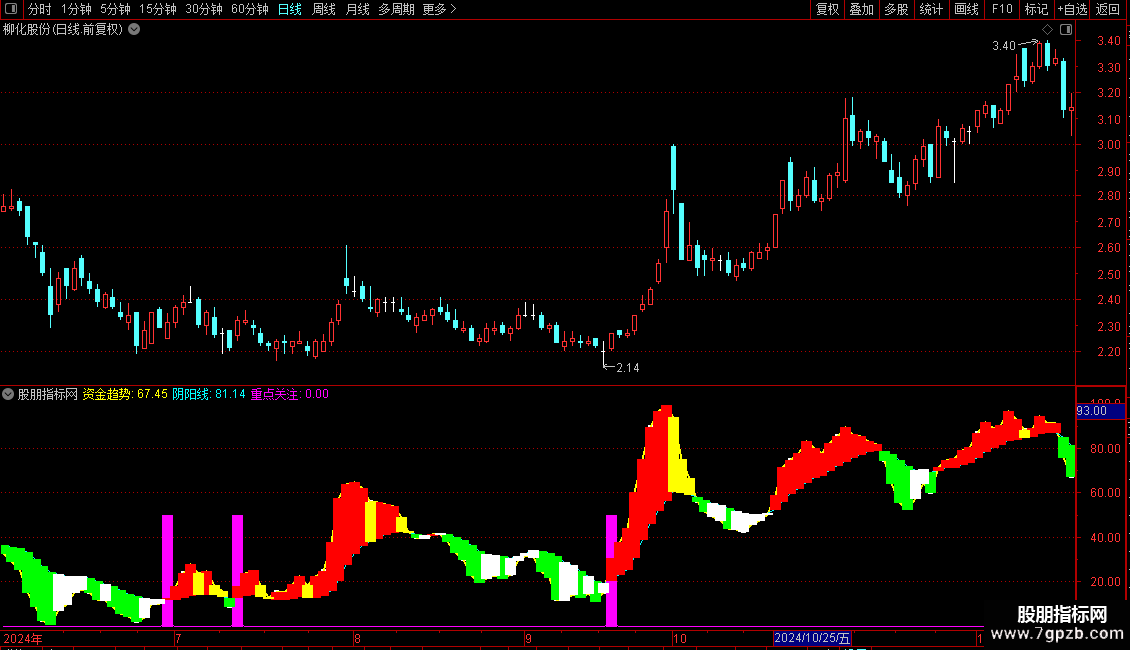
Task: Switch to 月线 monthly chart
Action: pyautogui.click(x=357, y=9)
